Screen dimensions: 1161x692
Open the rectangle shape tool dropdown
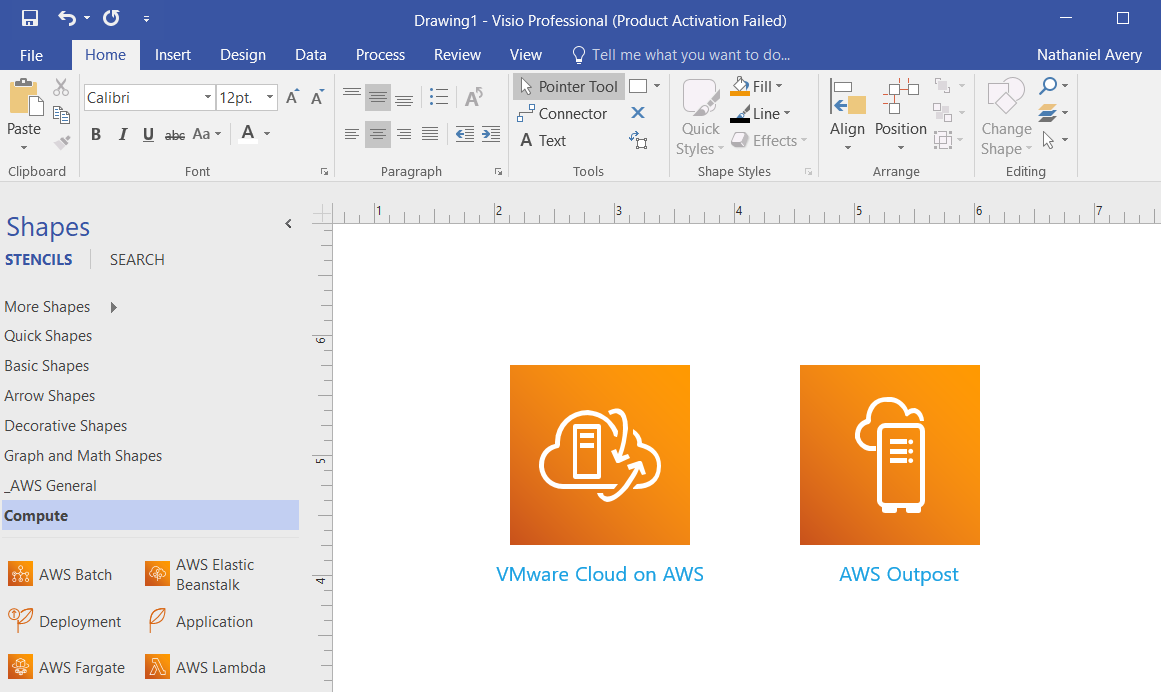(657, 86)
